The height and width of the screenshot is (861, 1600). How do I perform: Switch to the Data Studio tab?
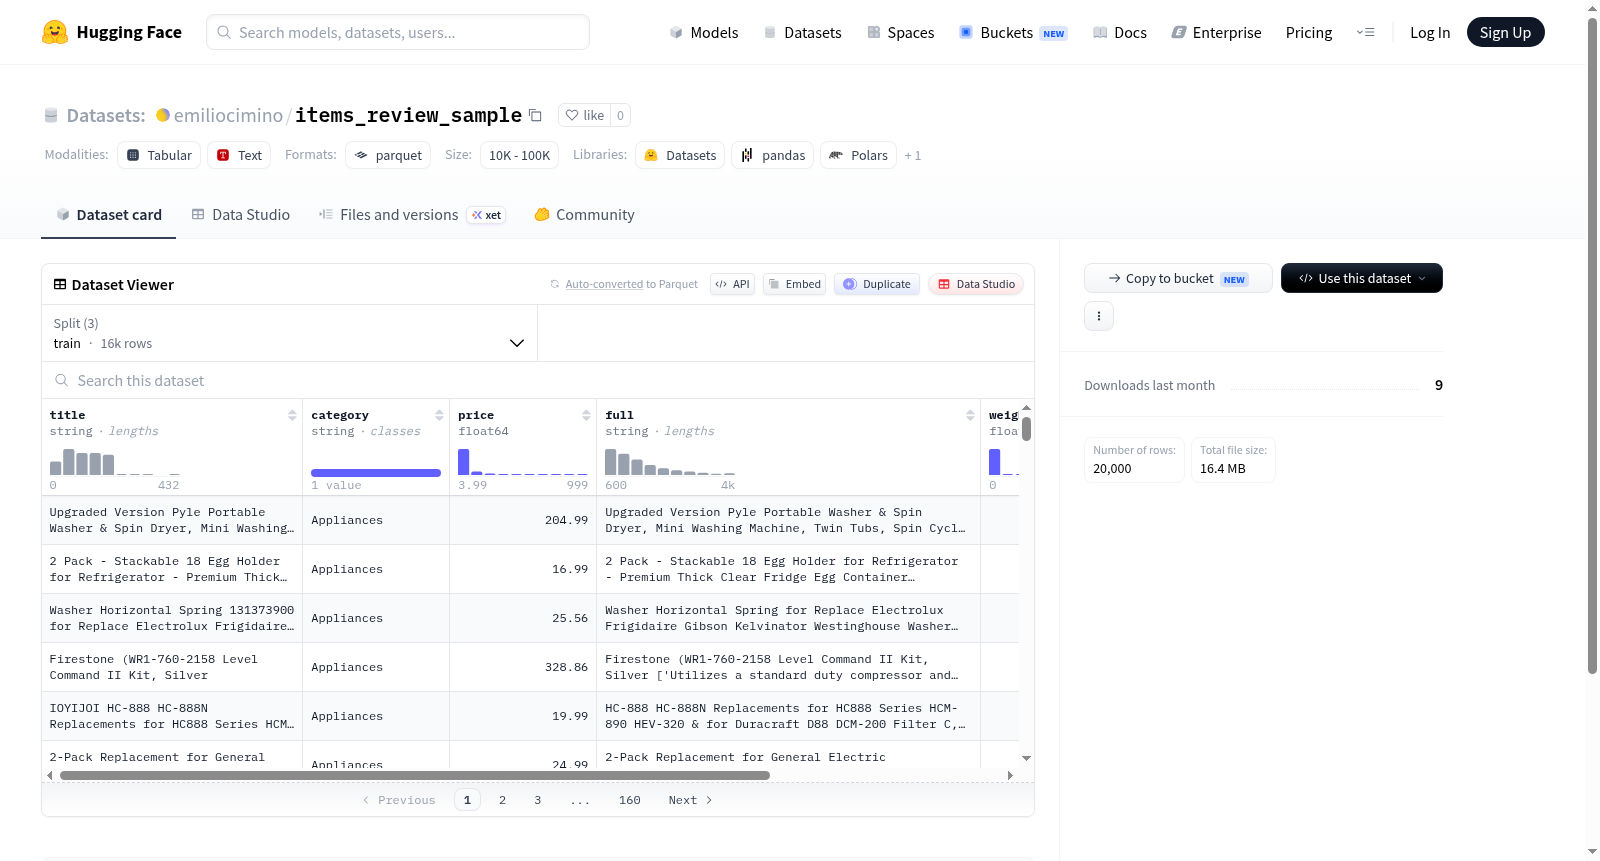click(x=241, y=215)
